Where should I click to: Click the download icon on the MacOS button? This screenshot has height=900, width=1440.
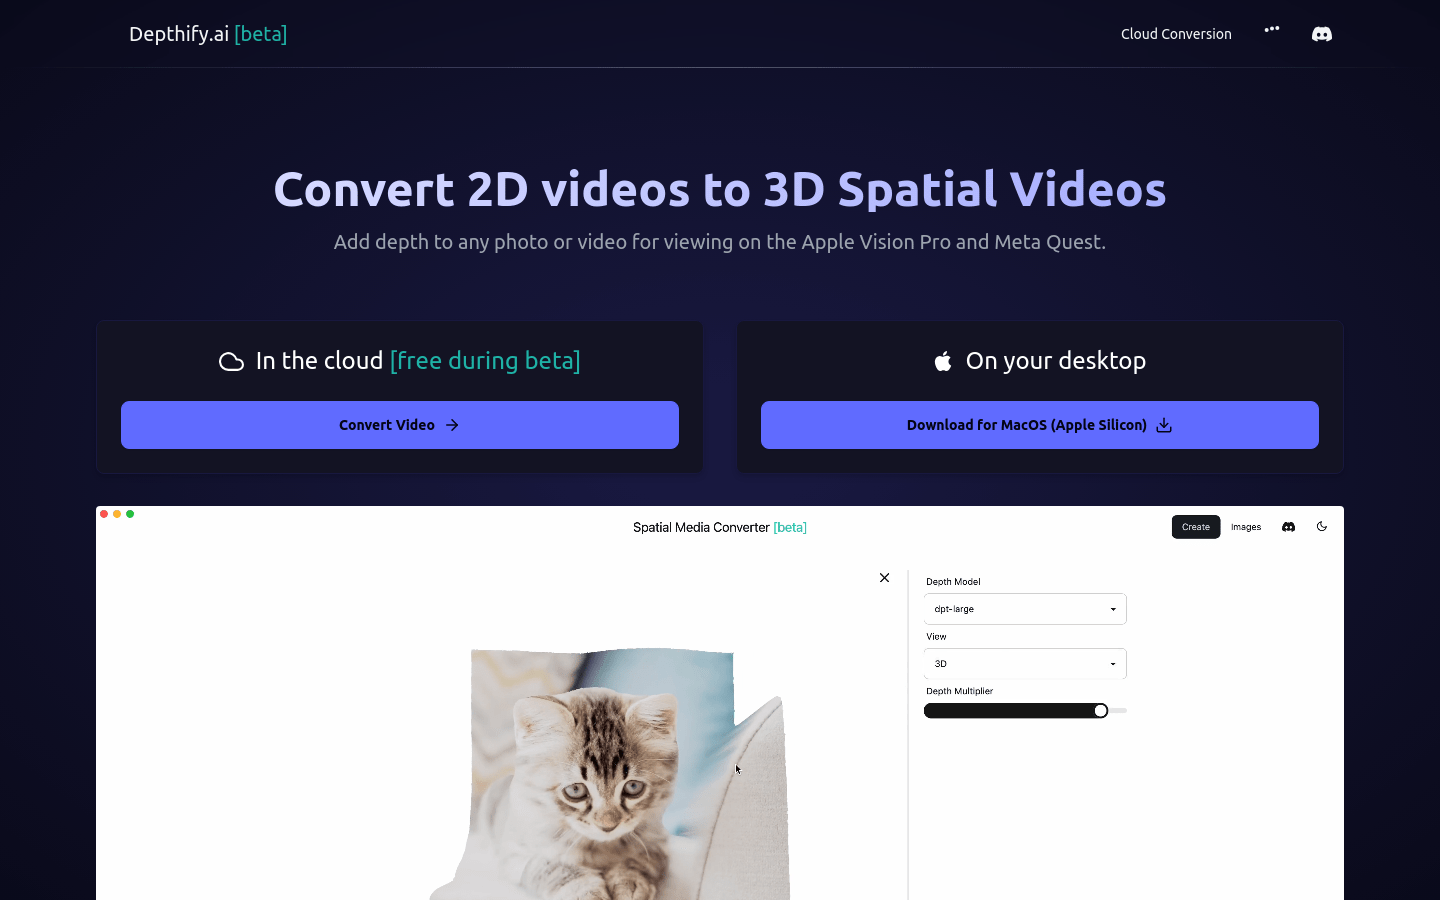pyautogui.click(x=1164, y=425)
